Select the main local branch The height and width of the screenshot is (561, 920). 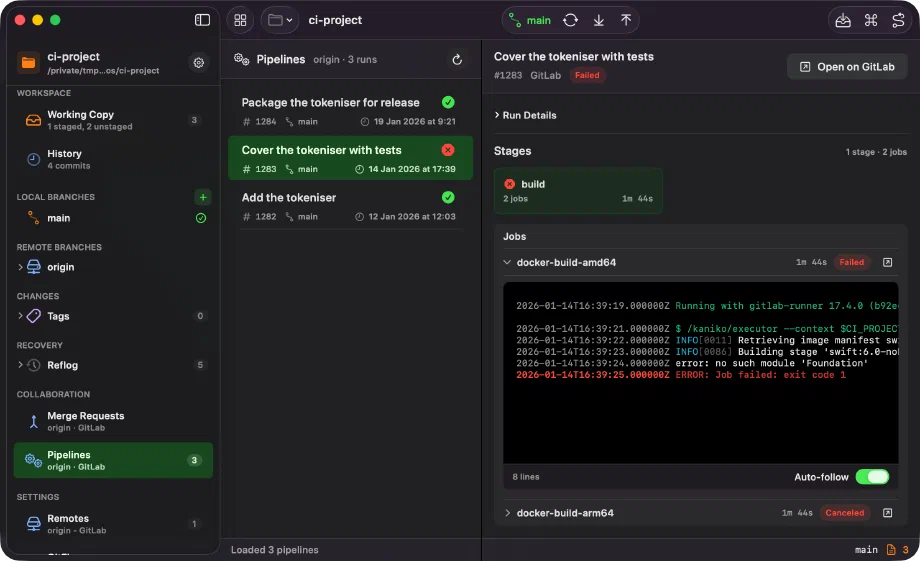(x=113, y=218)
